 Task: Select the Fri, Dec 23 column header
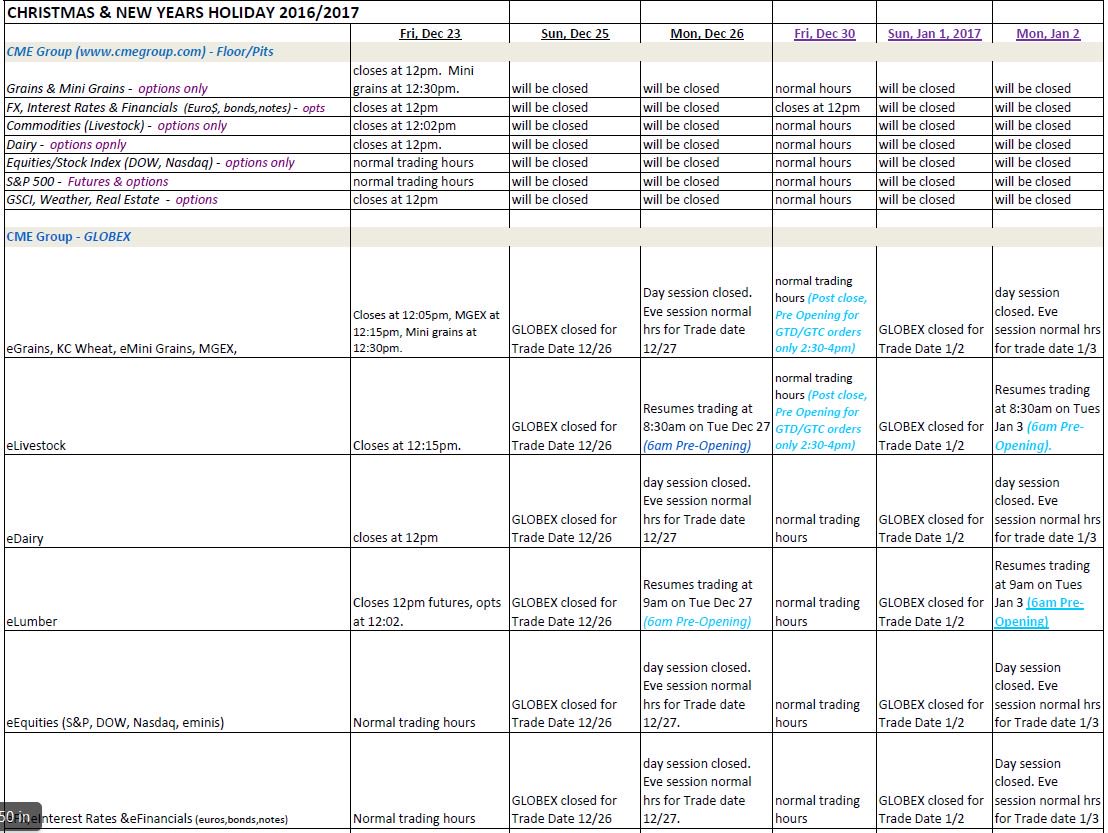coord(430,33)
